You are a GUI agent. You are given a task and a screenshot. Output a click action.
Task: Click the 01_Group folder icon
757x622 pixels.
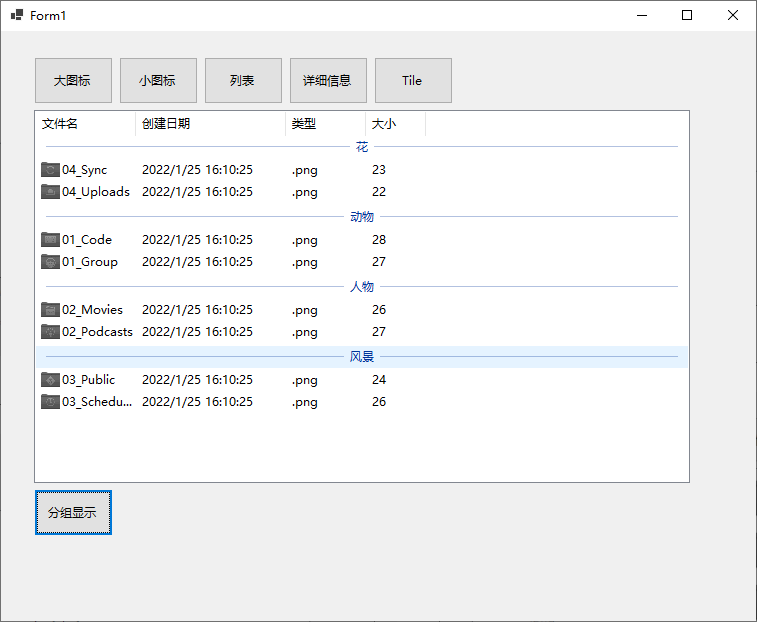click(x=50, y=262)
